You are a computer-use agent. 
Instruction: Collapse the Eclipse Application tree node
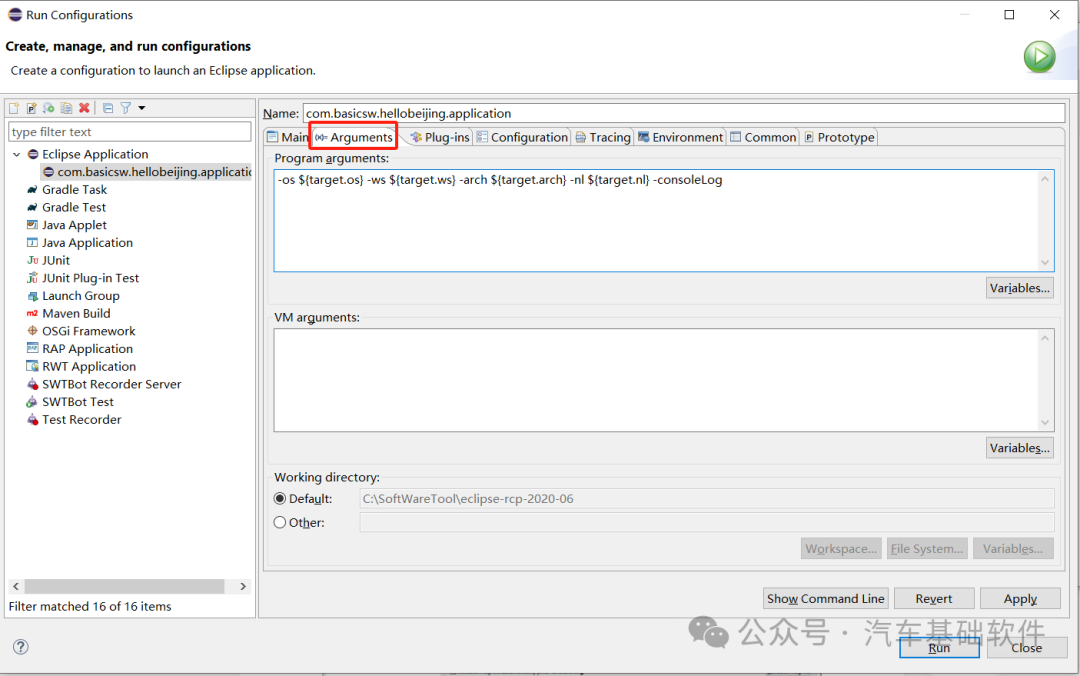[x=17, y=154]
